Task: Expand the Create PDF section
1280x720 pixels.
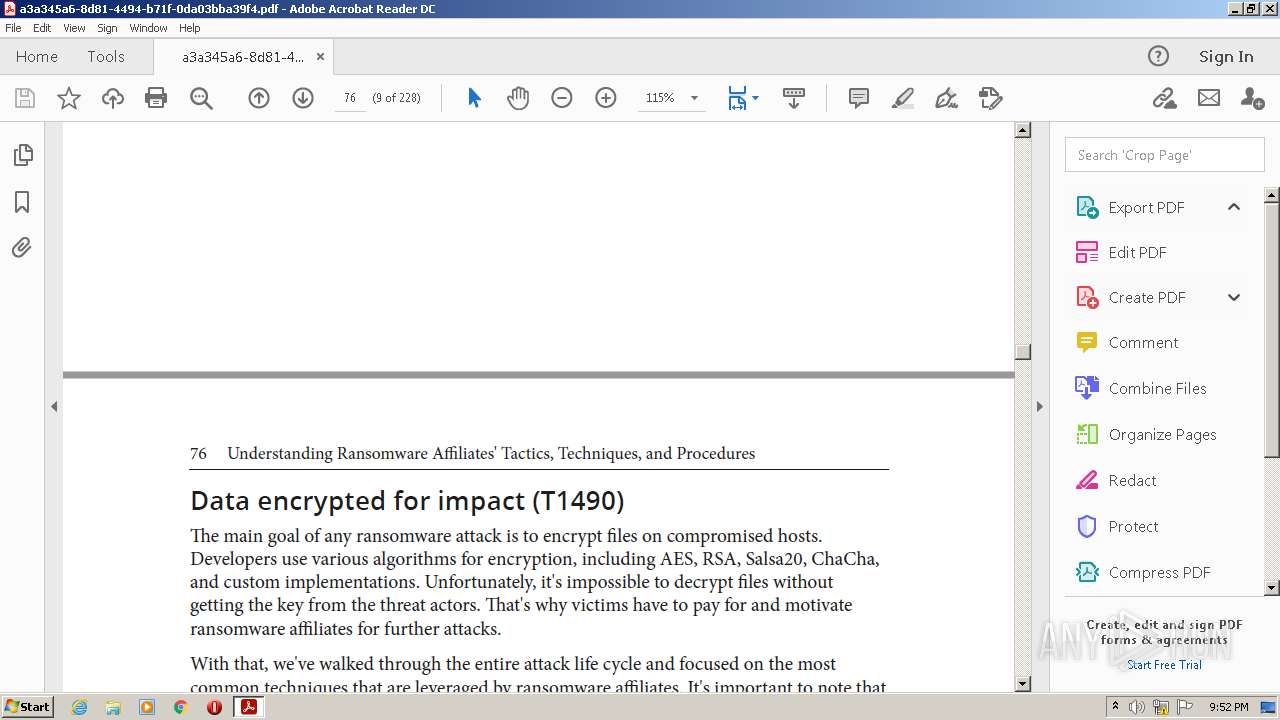Action: (1234, 297)
